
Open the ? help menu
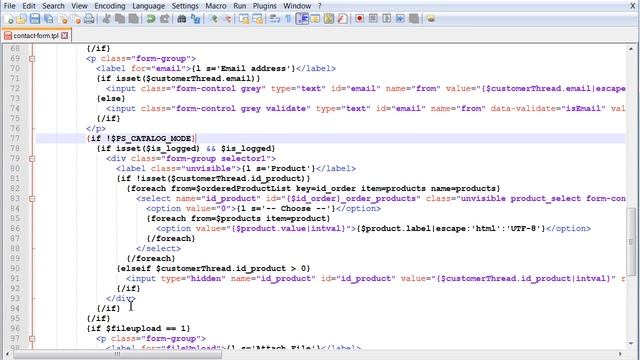point(320,6)
